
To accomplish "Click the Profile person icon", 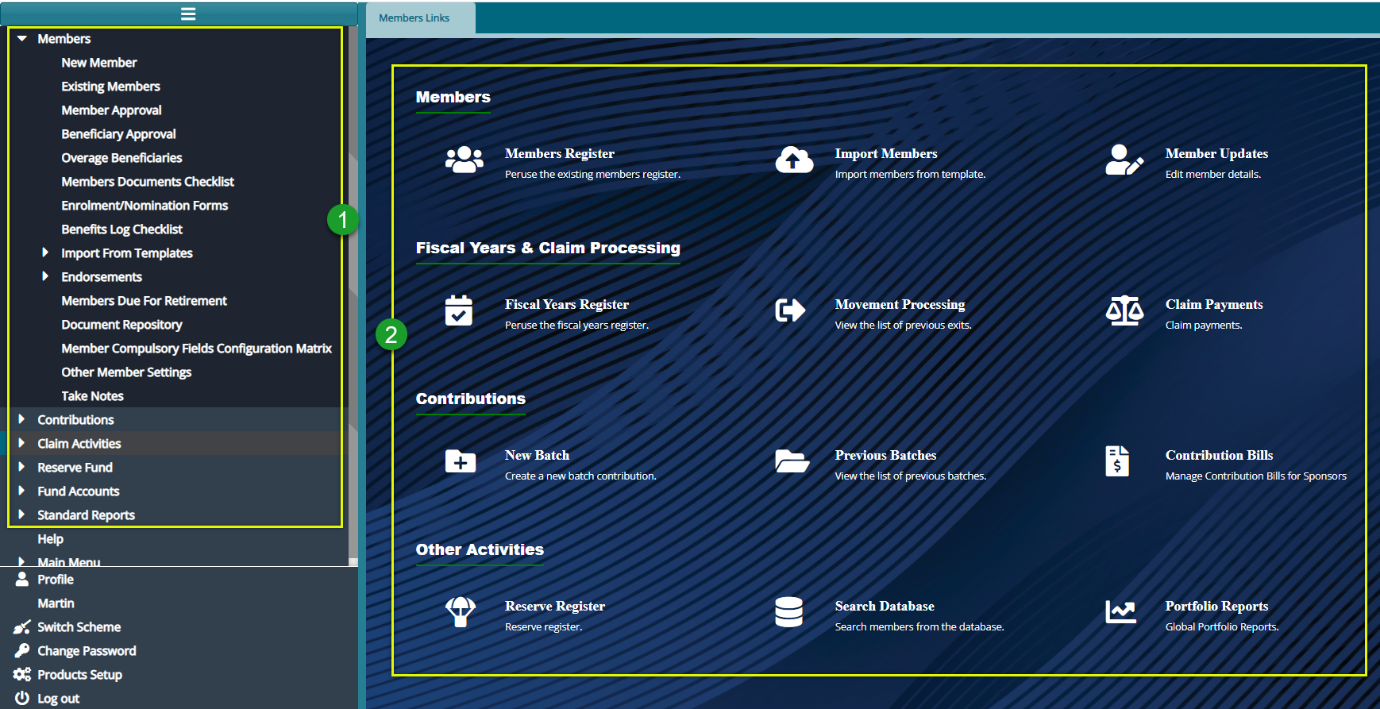I will click(x=22, y=579).
